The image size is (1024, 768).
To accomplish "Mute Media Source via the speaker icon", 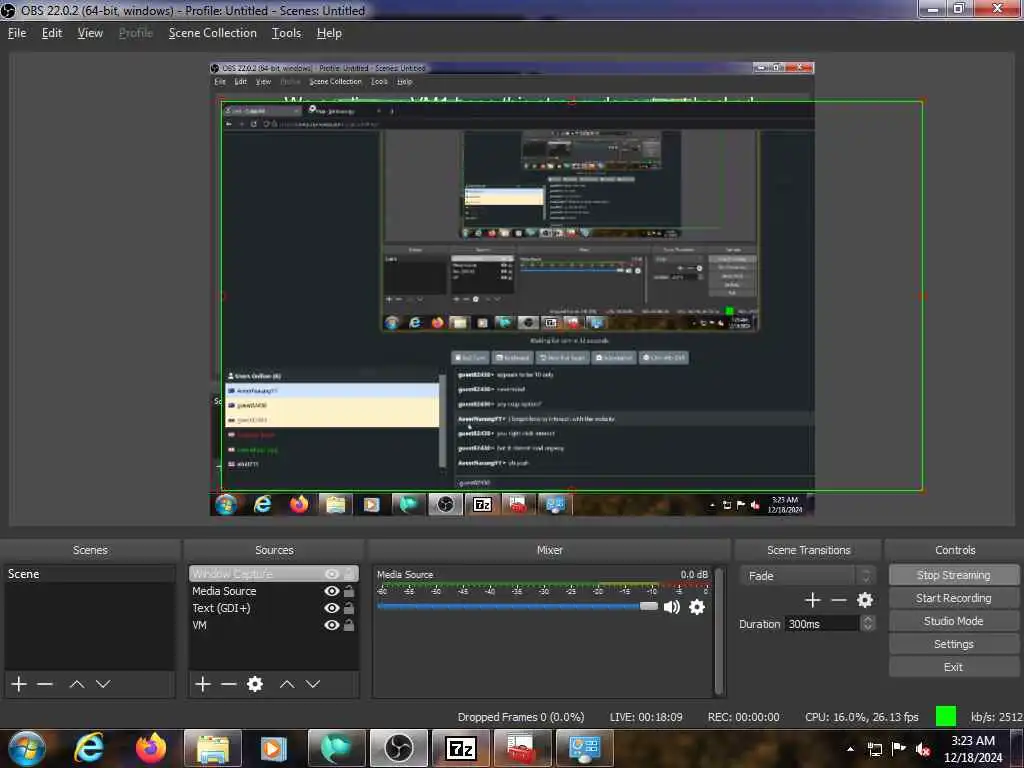I will pyautogui.click(x=671, y=607).
